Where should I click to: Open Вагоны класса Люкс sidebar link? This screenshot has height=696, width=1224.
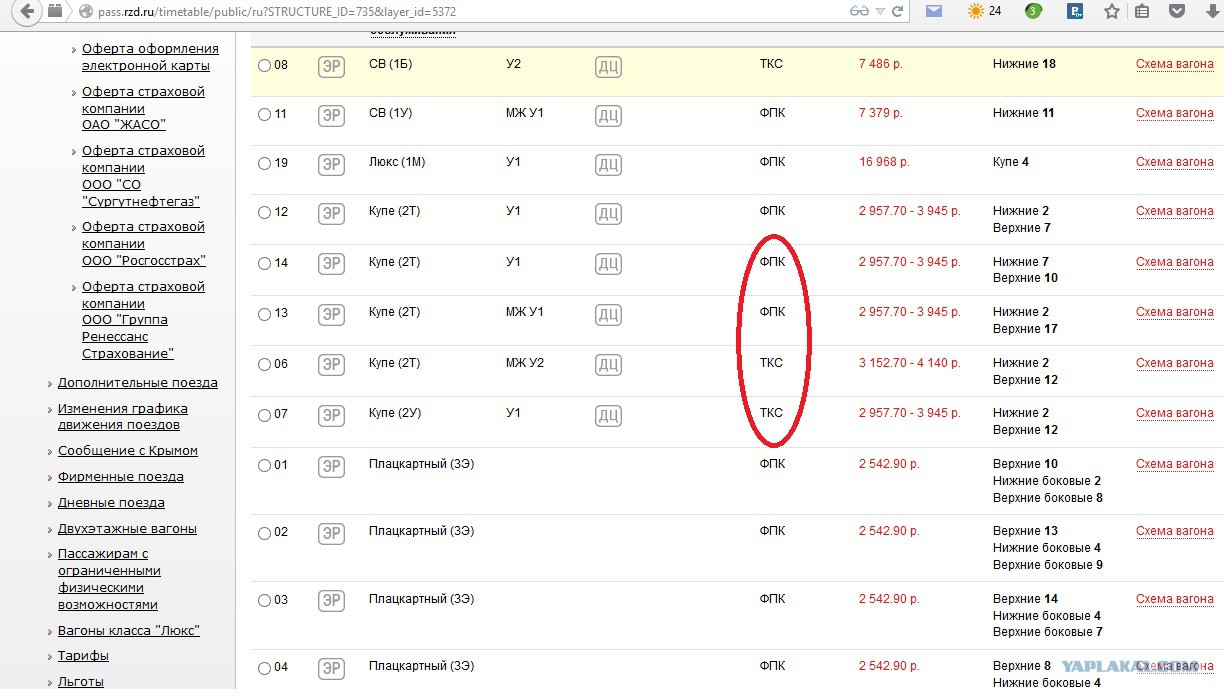pos(129,631)
